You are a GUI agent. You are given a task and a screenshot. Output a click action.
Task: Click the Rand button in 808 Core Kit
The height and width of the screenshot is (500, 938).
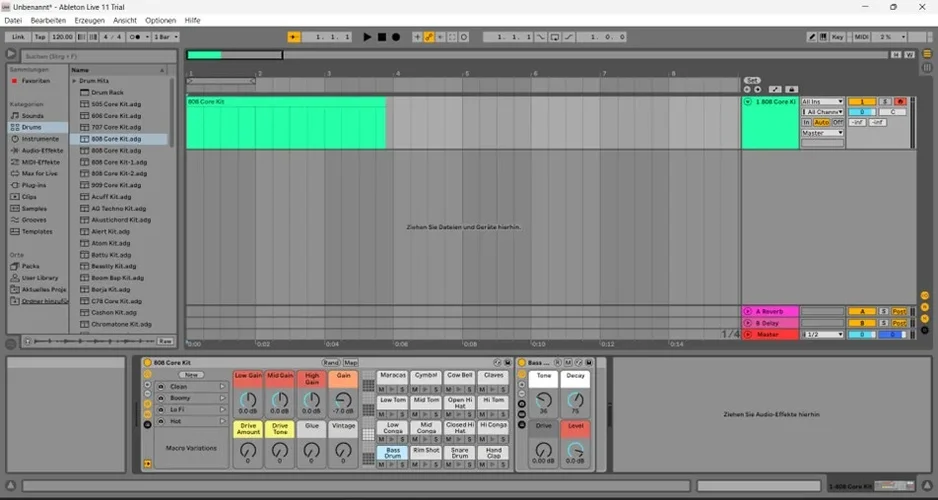point(331,362)
